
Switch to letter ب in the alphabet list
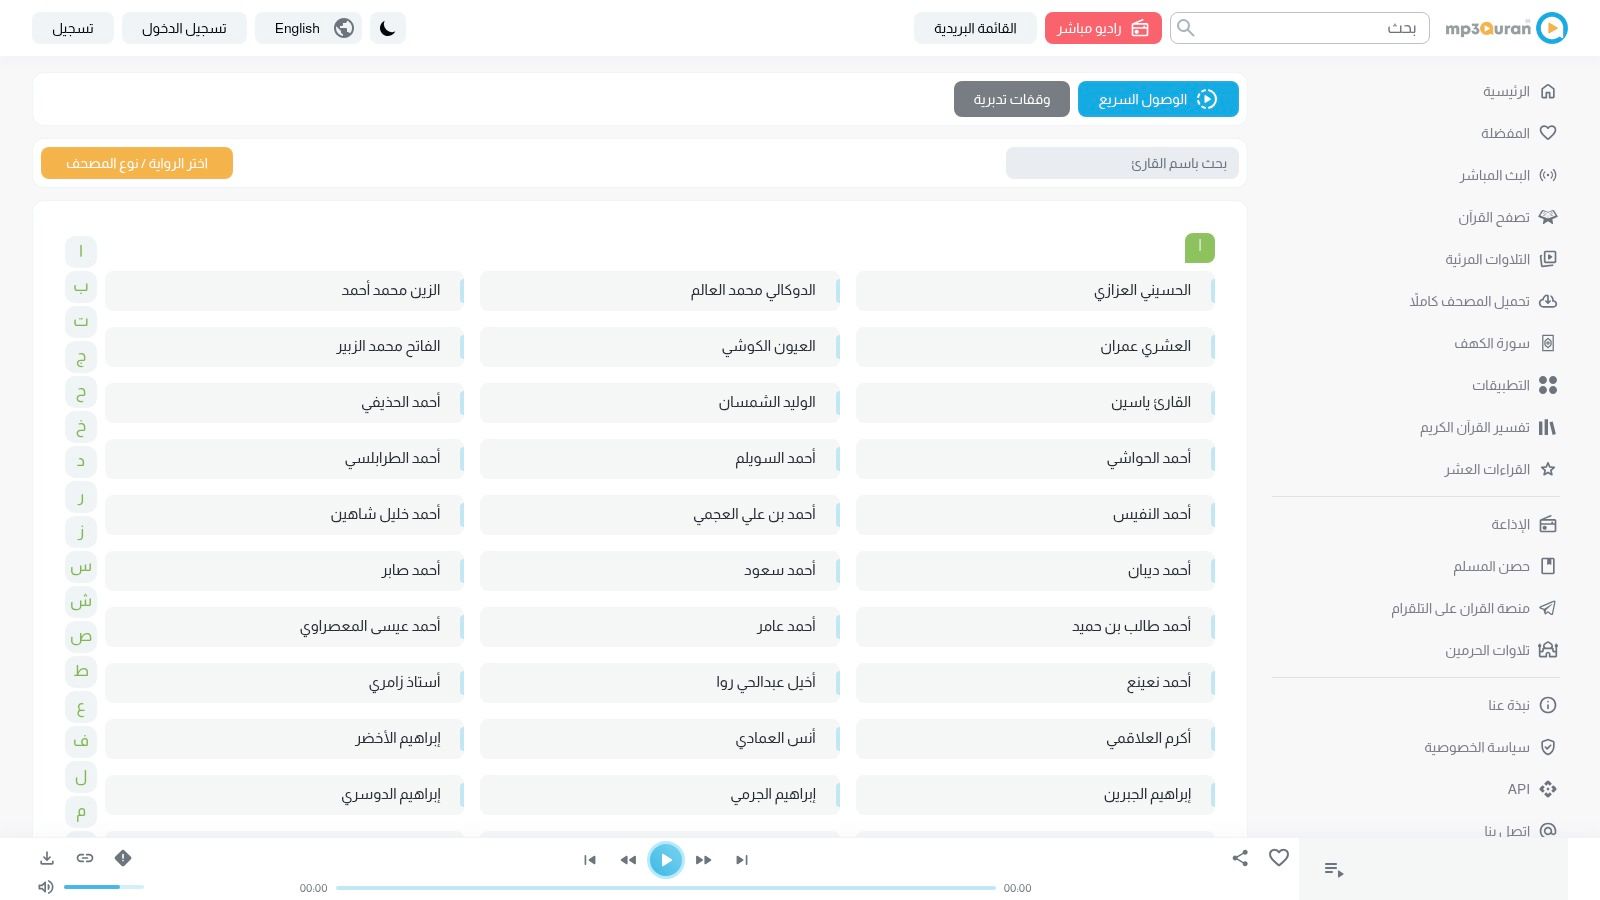coord(80,286)
